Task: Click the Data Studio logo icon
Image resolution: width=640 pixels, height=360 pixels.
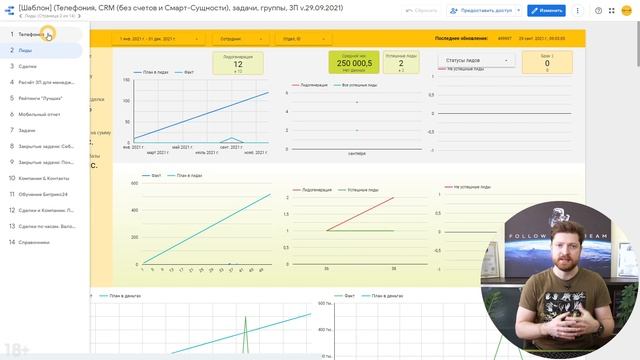Action: click(9, 10)
